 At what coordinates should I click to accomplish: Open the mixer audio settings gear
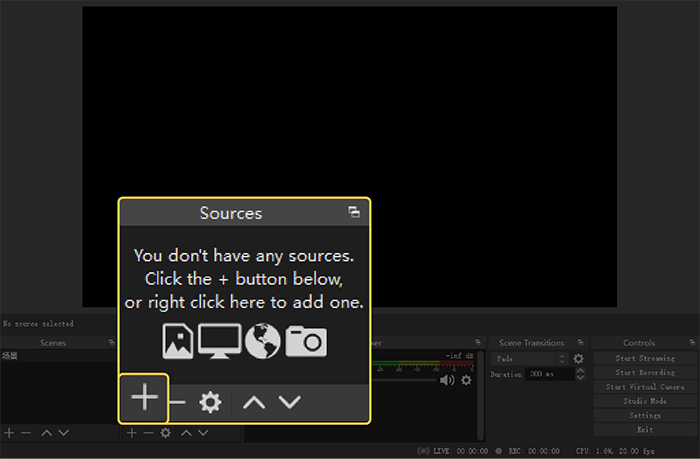point(466,380)
